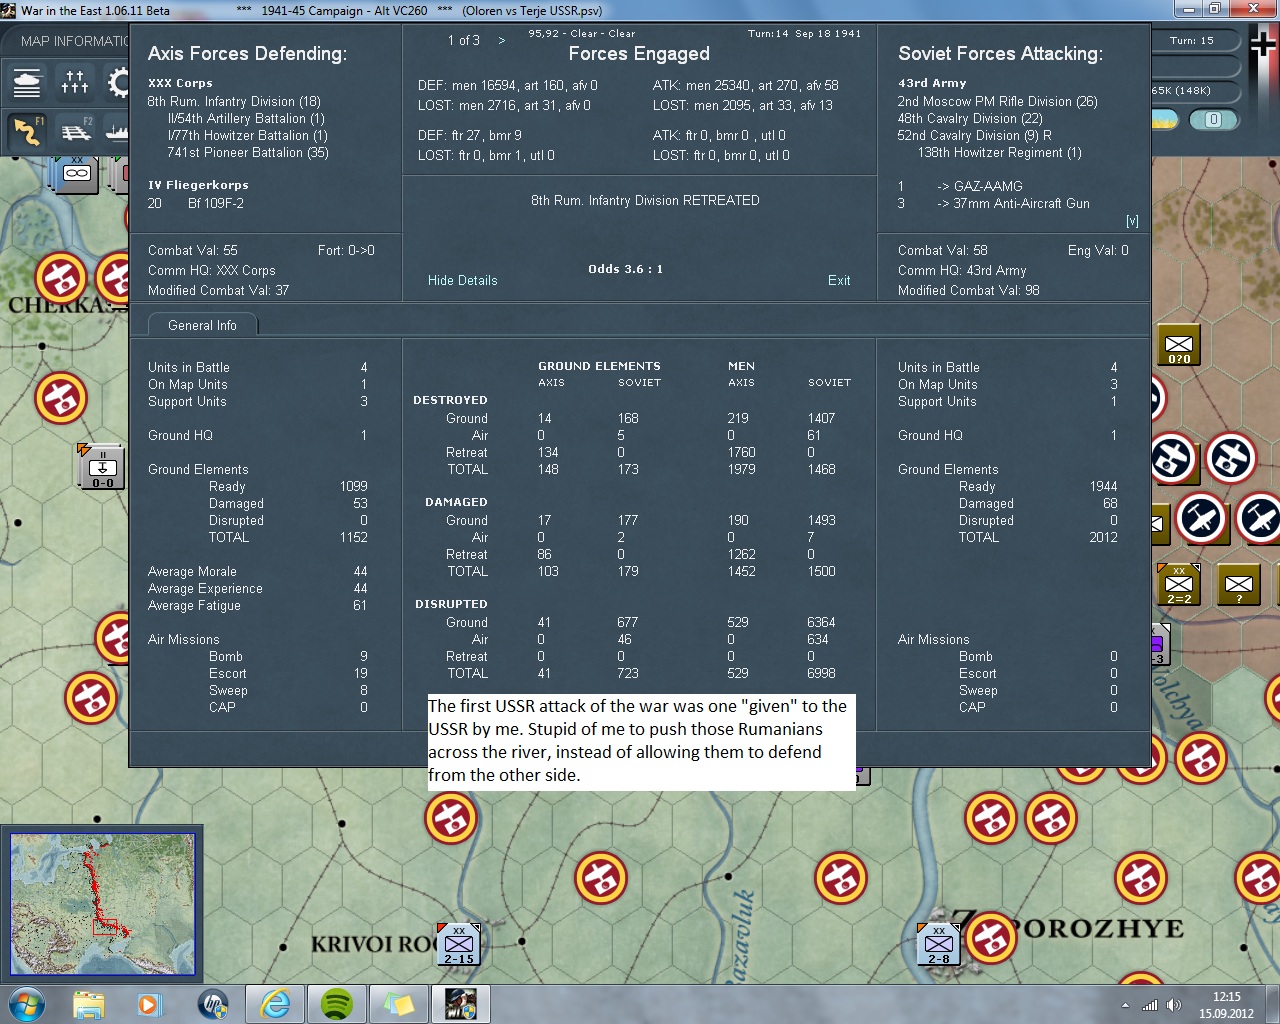Select 52nd Cavalry Division (9) R
This screenshot has width=1280, height=1024.
pyautogui.click(x=975, y=136)
